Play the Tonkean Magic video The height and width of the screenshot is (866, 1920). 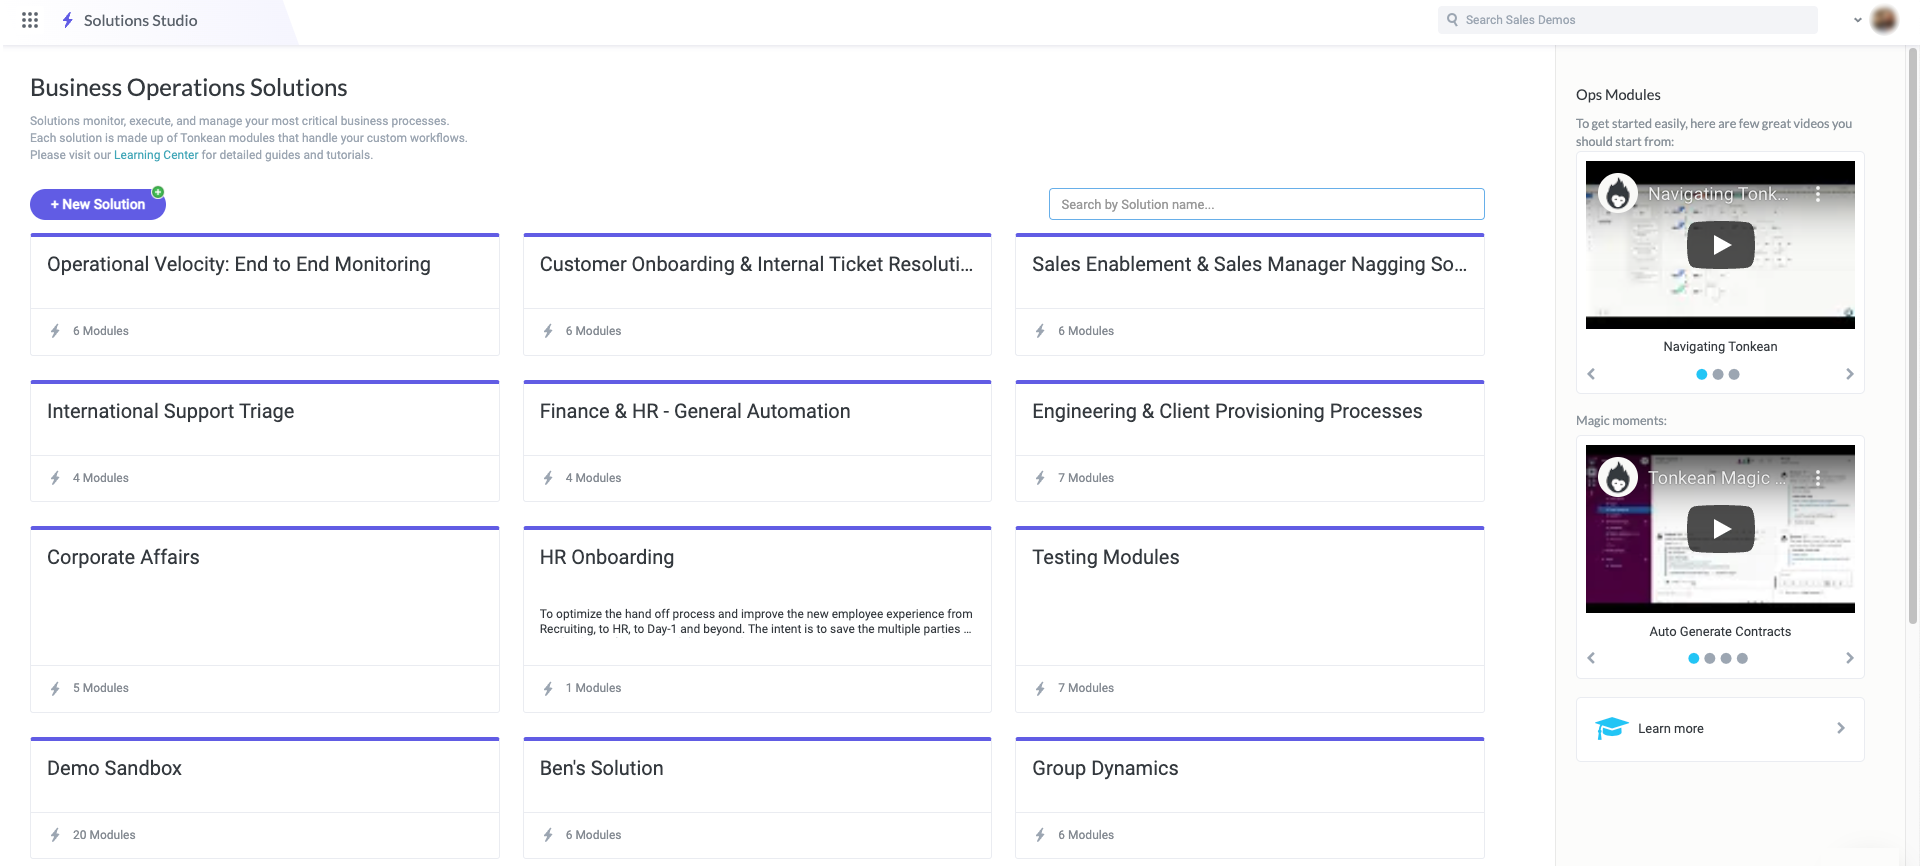(1720, 529)
